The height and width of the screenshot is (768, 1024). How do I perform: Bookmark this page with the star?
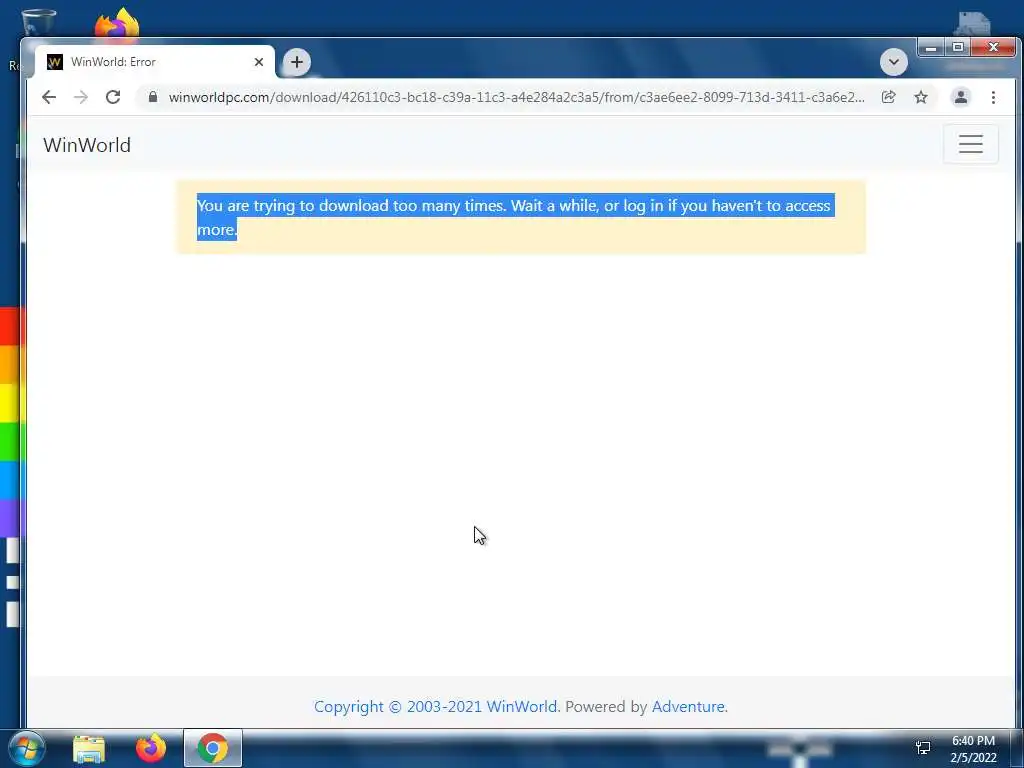(x=921, y=97)
